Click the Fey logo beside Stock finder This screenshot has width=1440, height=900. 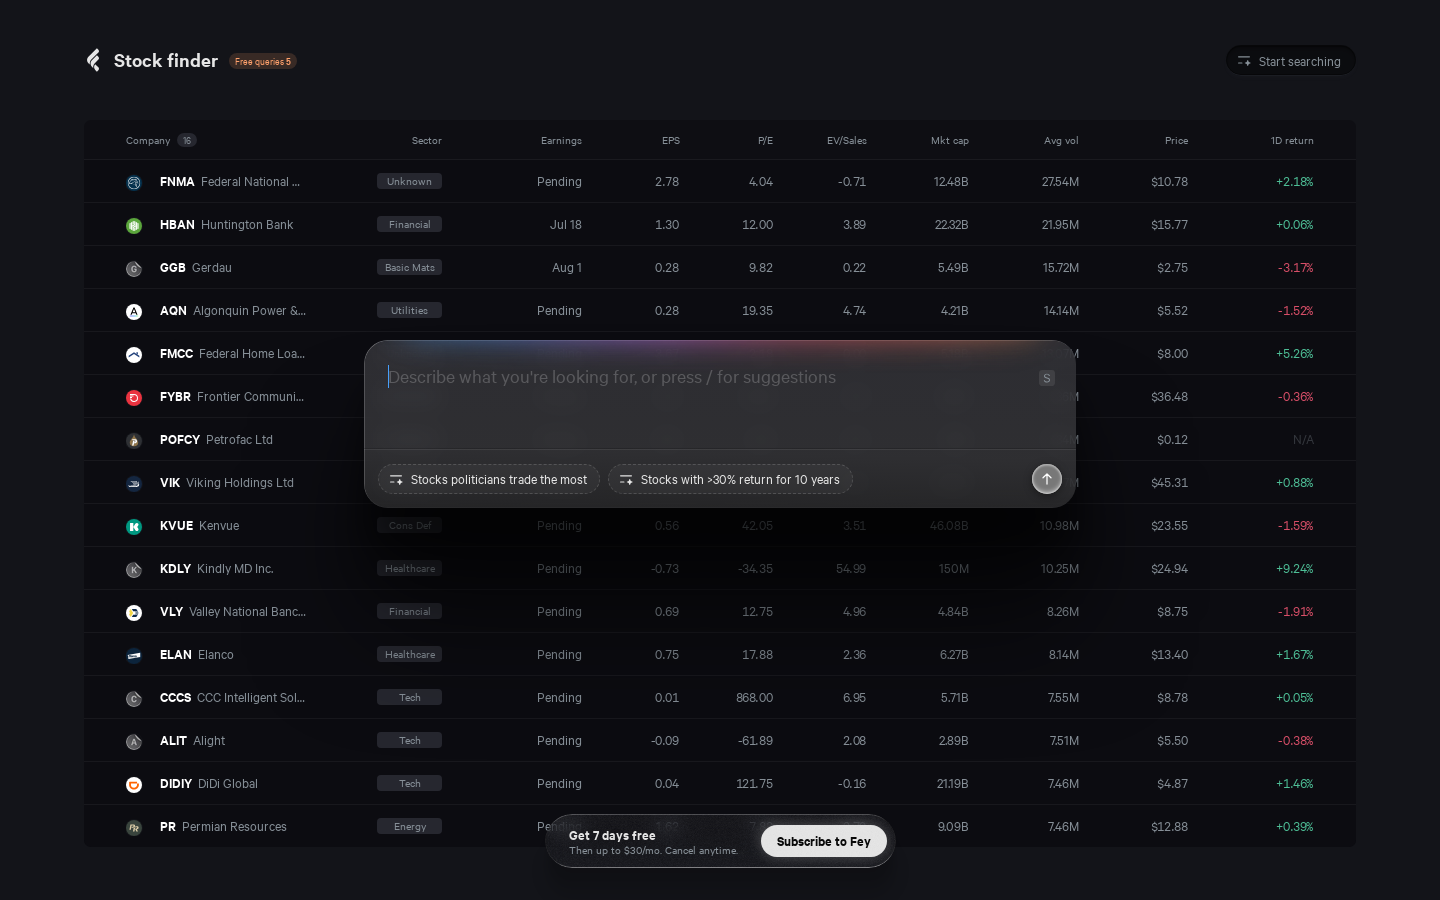(x=93, y=61)
